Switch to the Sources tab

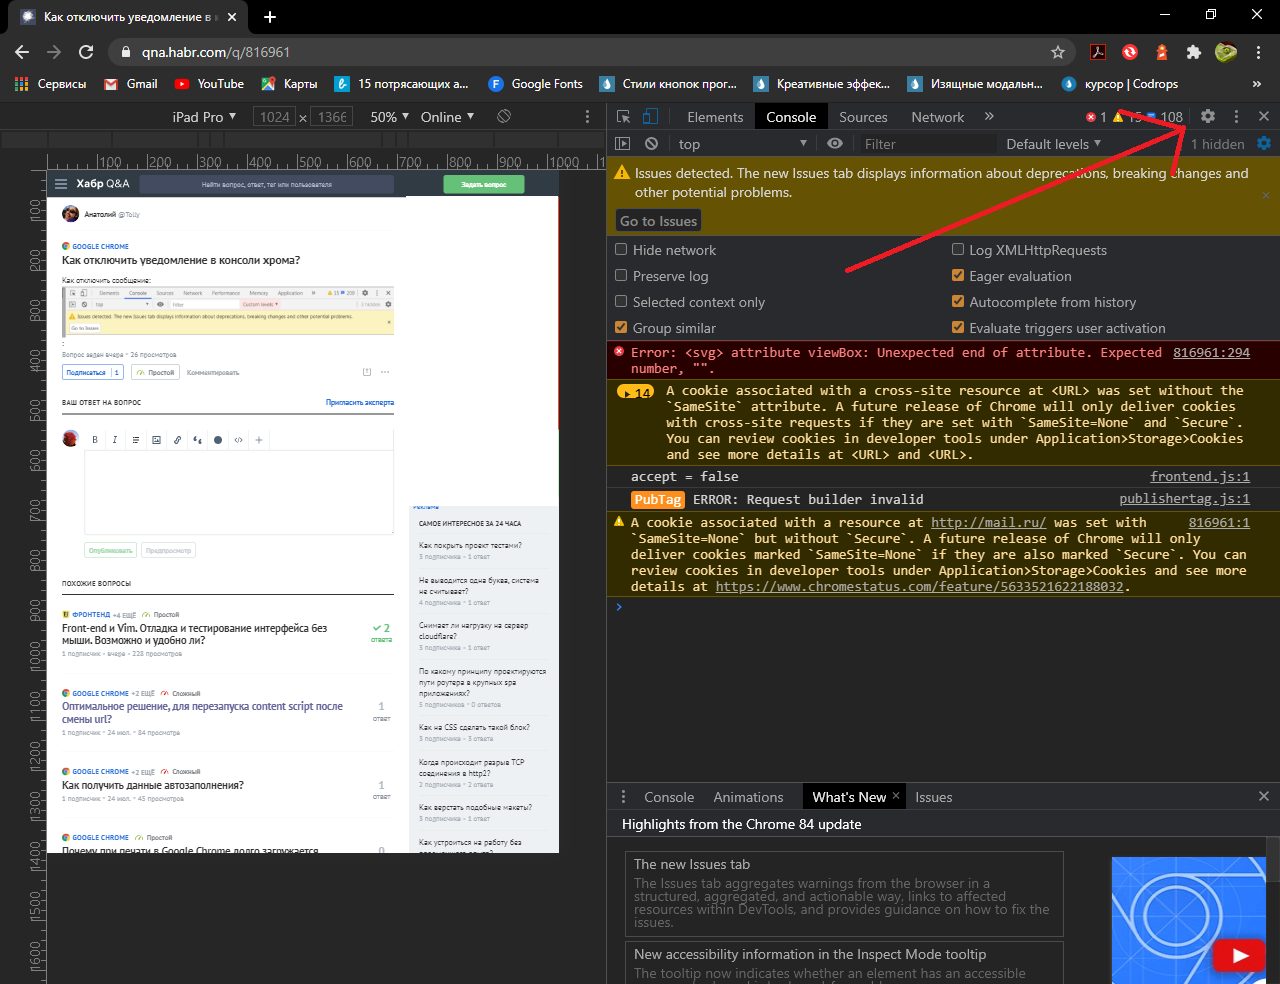coord(863,117)
